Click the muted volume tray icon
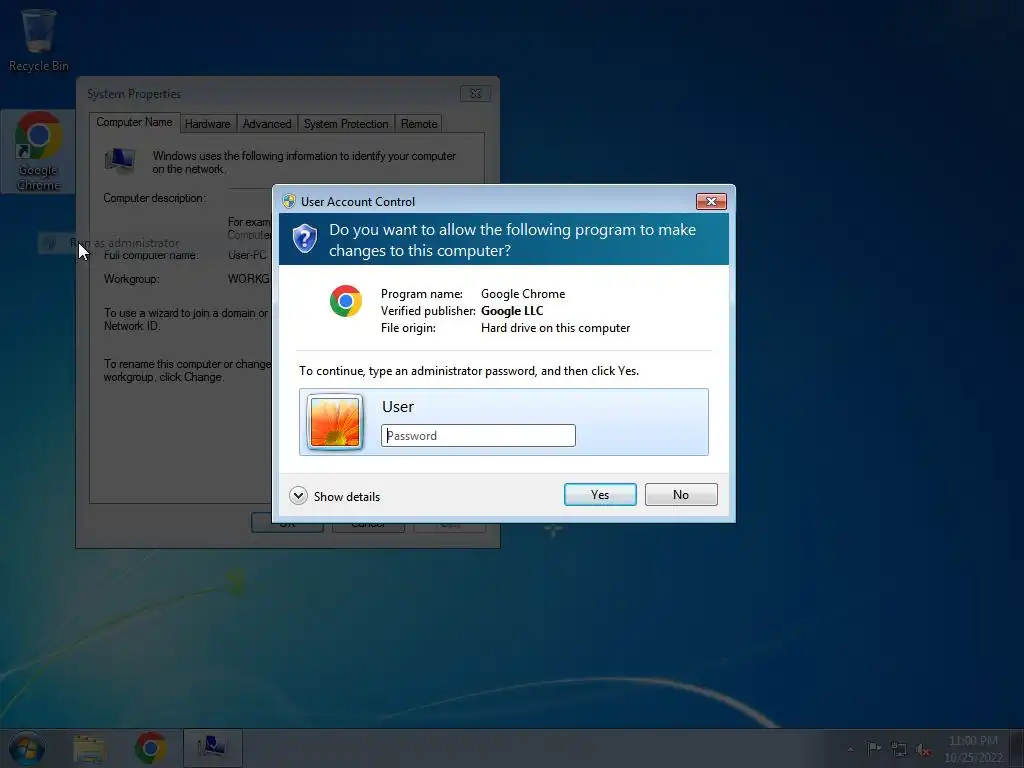Image resolution: width=1024 pixels, height=768 pixels. pyautogui.click(x=923, y=750)
